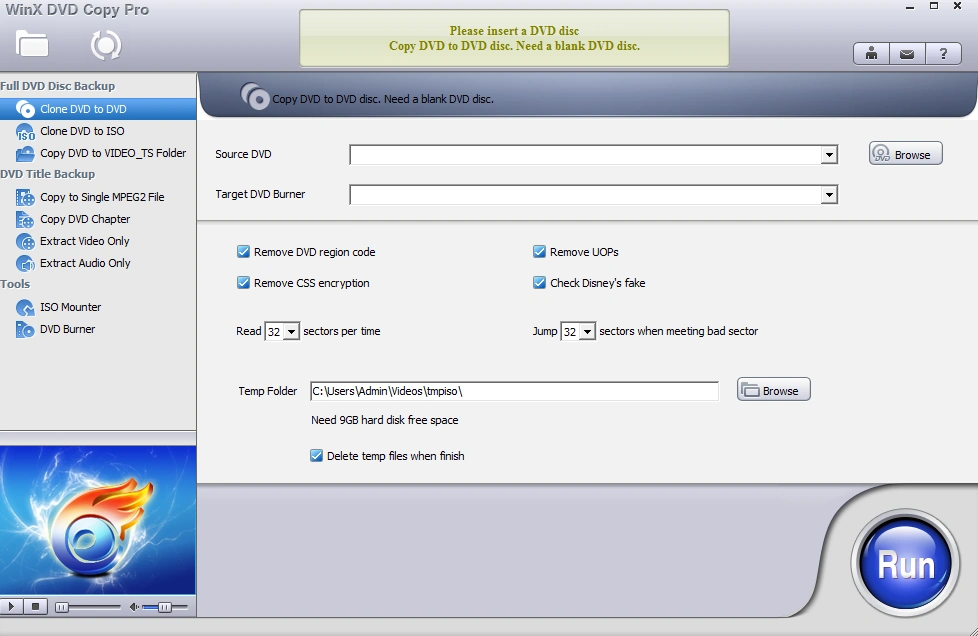
Task: Toggle Remove DVD region code checkbox
Action: tap(243, 252)
